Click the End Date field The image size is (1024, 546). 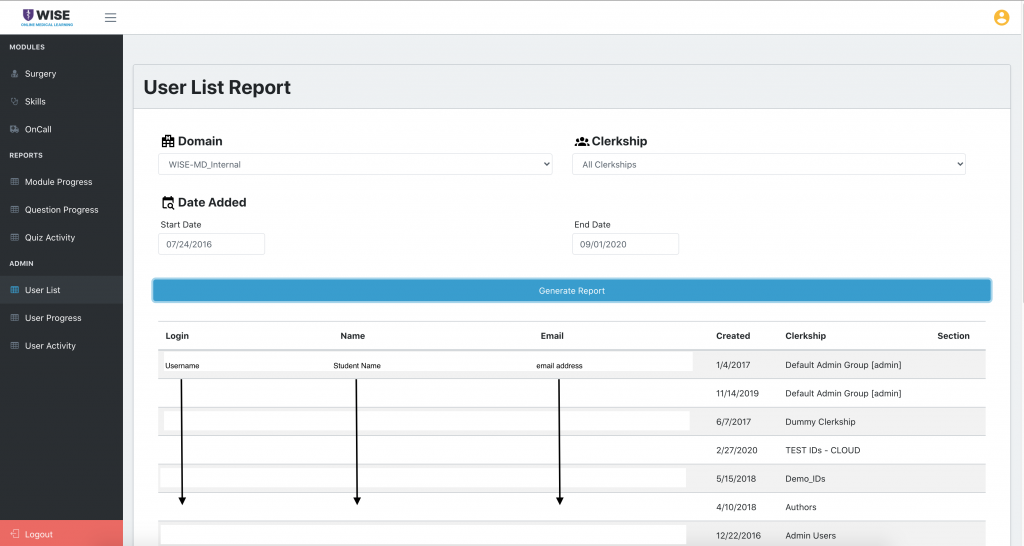(x=625, y=244)
